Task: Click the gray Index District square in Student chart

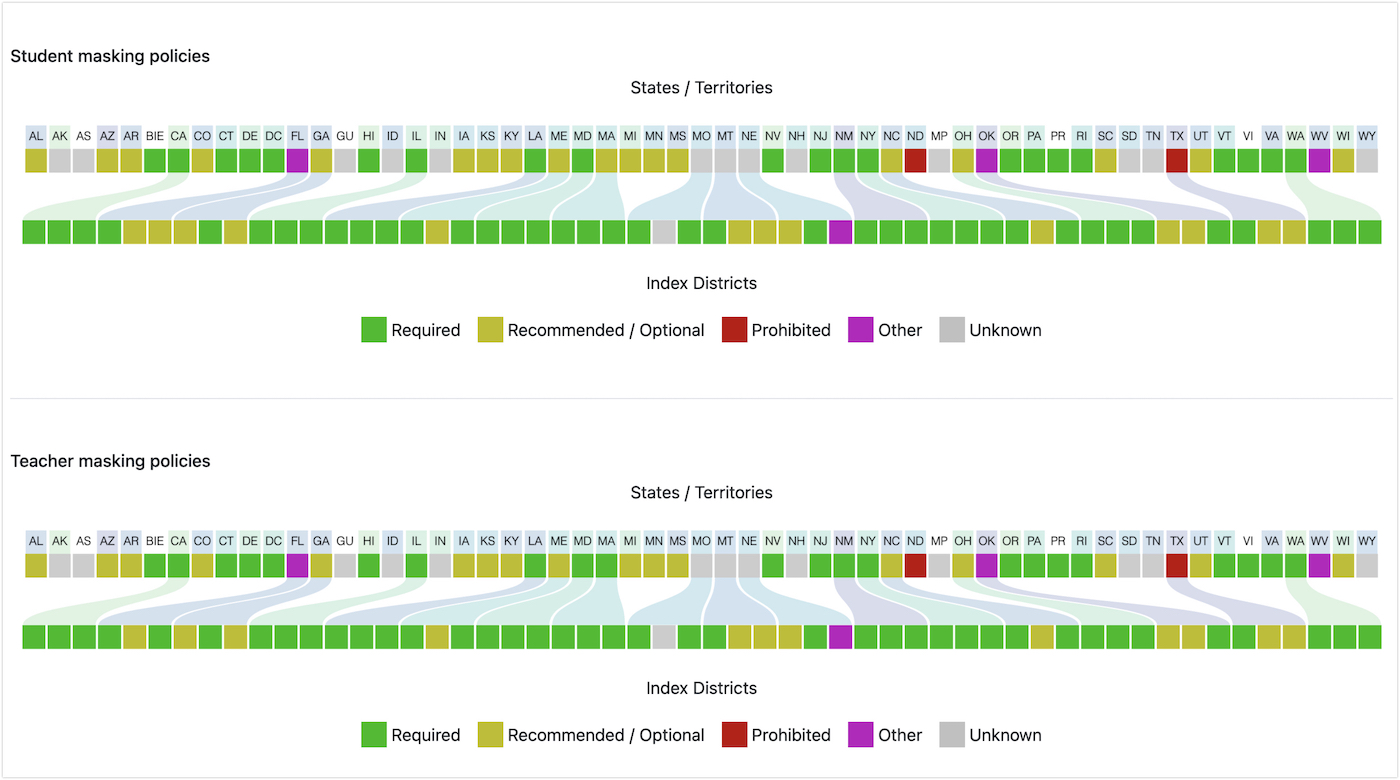Action: (663, 232)
